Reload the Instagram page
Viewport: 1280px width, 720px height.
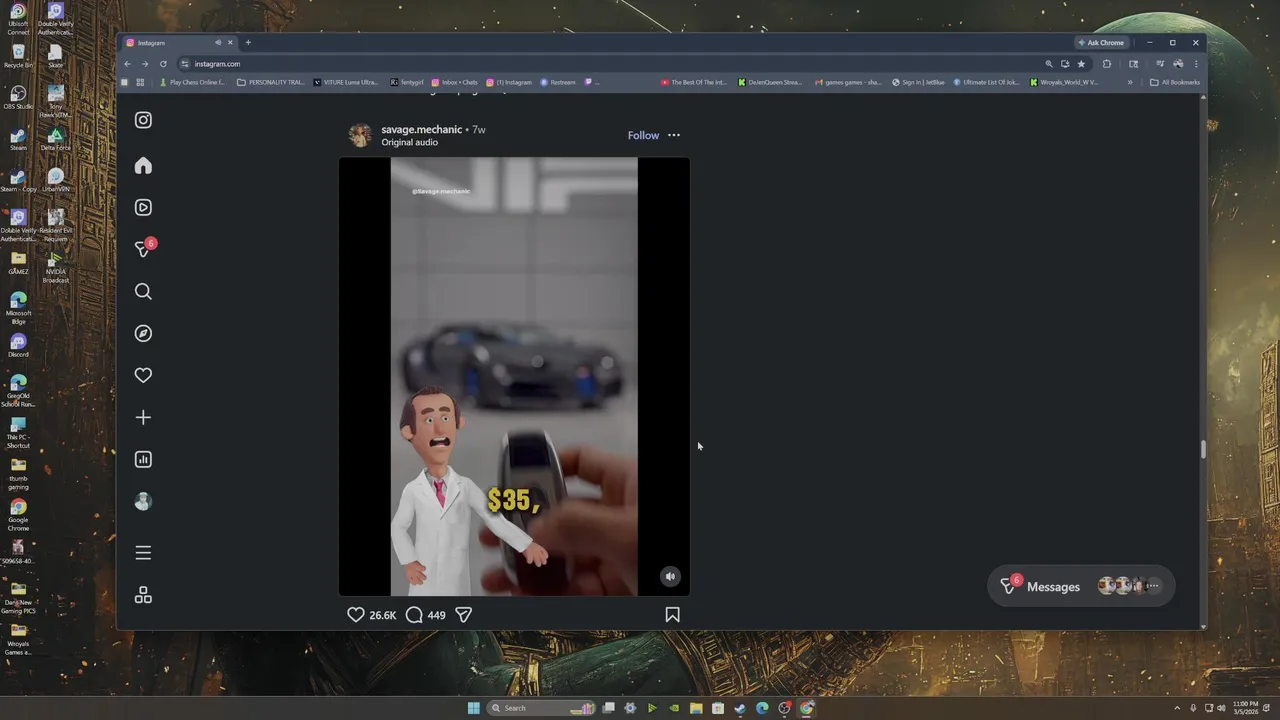163,64
